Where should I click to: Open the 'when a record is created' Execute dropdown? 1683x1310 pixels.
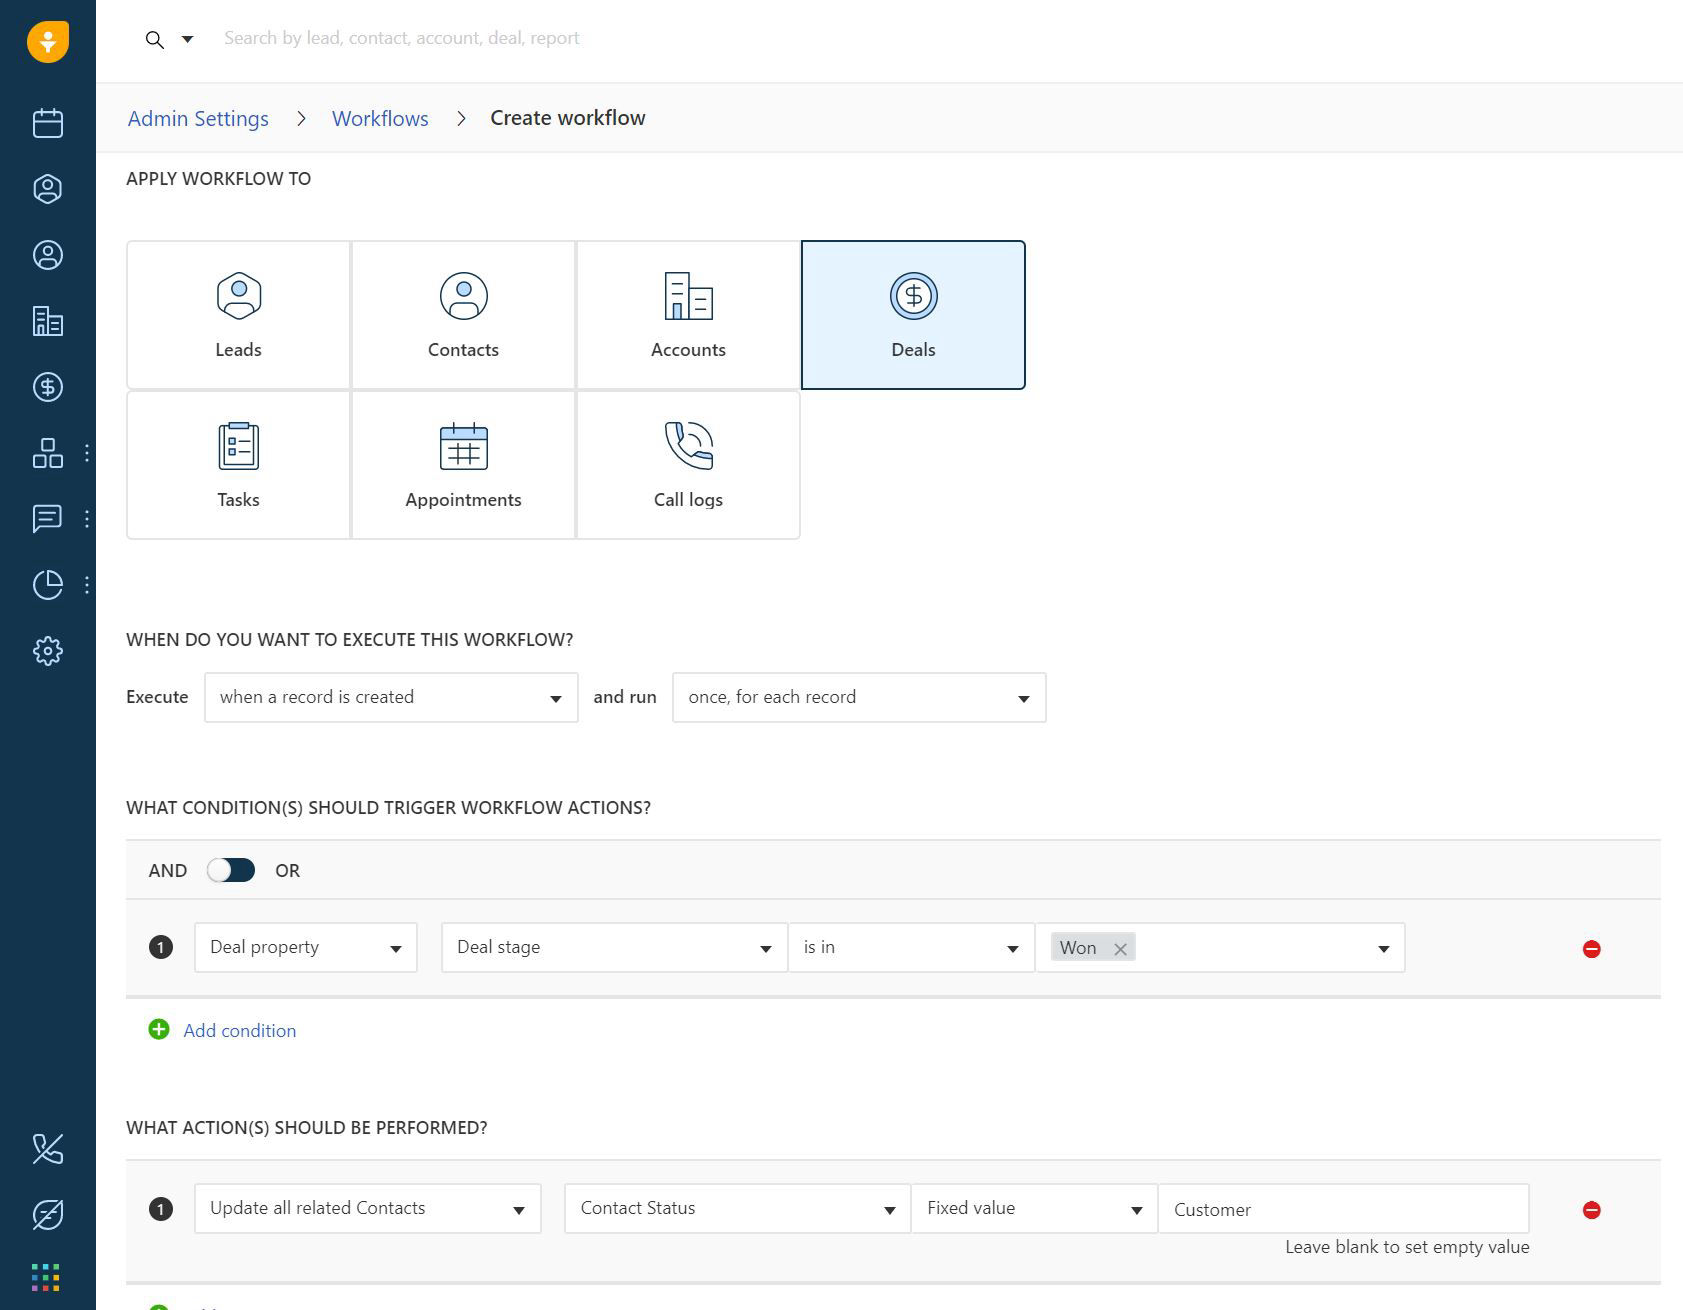(x=390, y=697)
